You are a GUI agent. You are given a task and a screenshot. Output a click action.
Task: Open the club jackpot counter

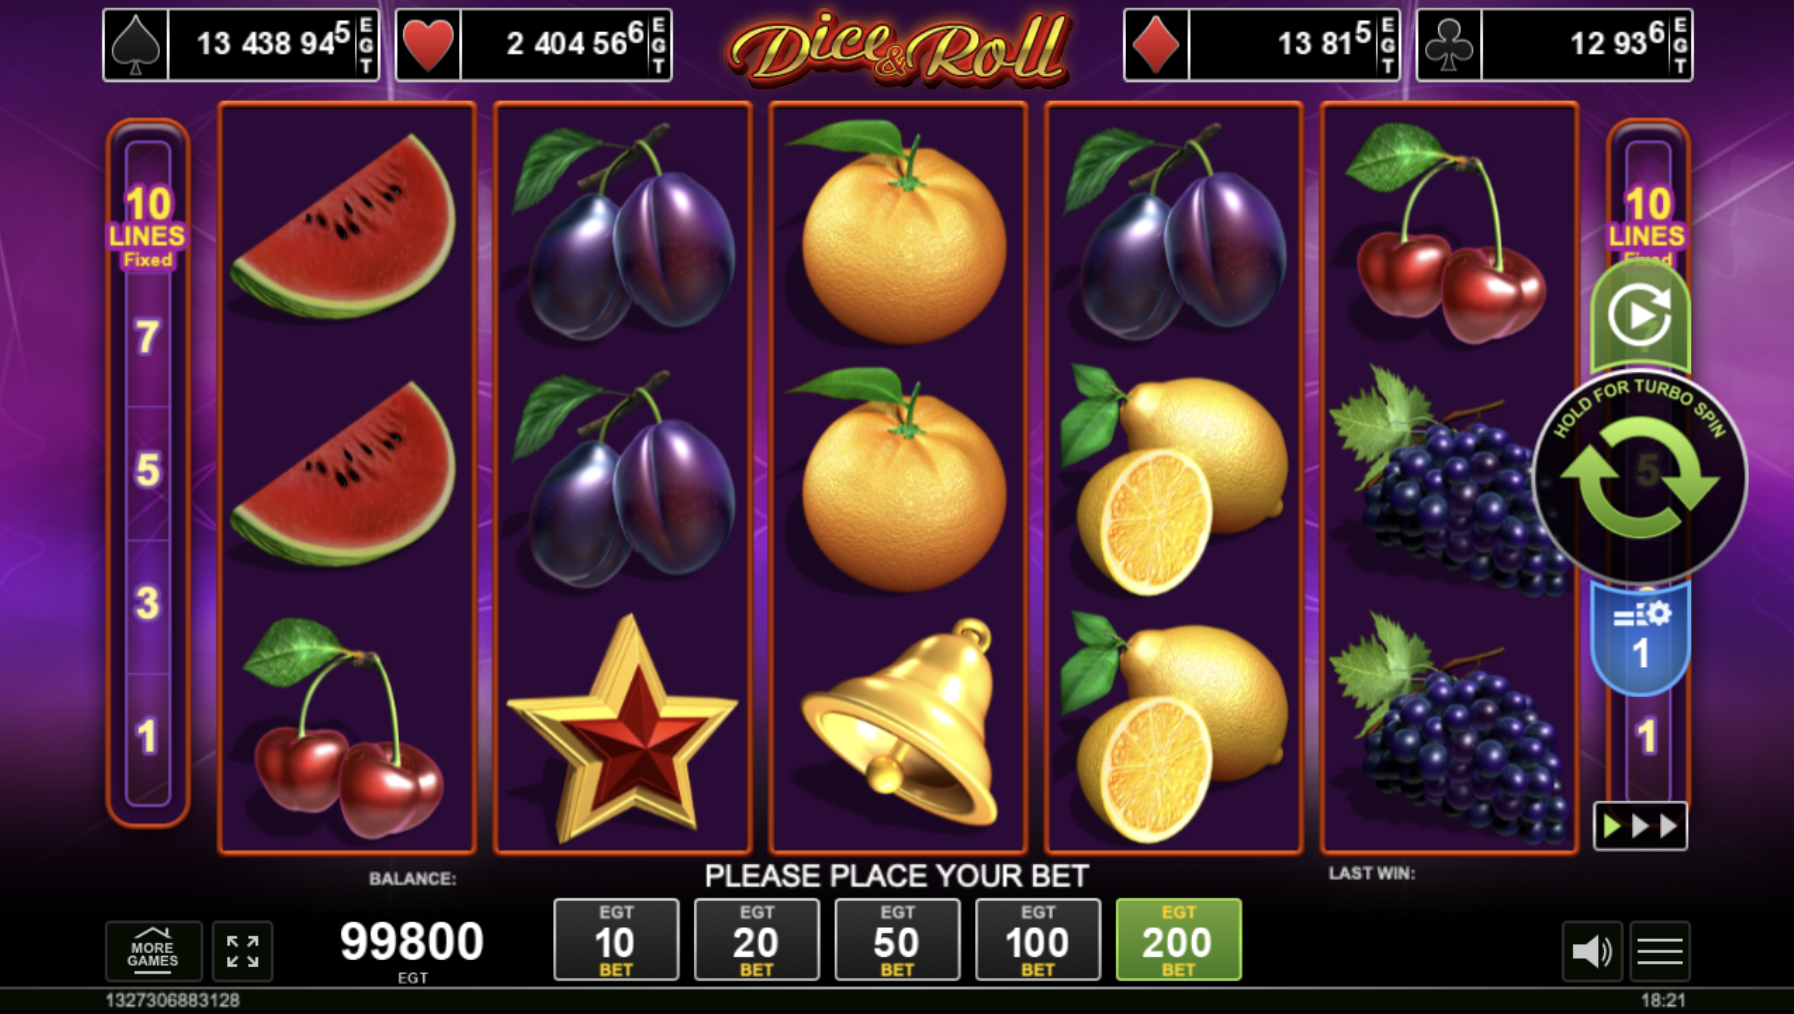coord(1555,45)
